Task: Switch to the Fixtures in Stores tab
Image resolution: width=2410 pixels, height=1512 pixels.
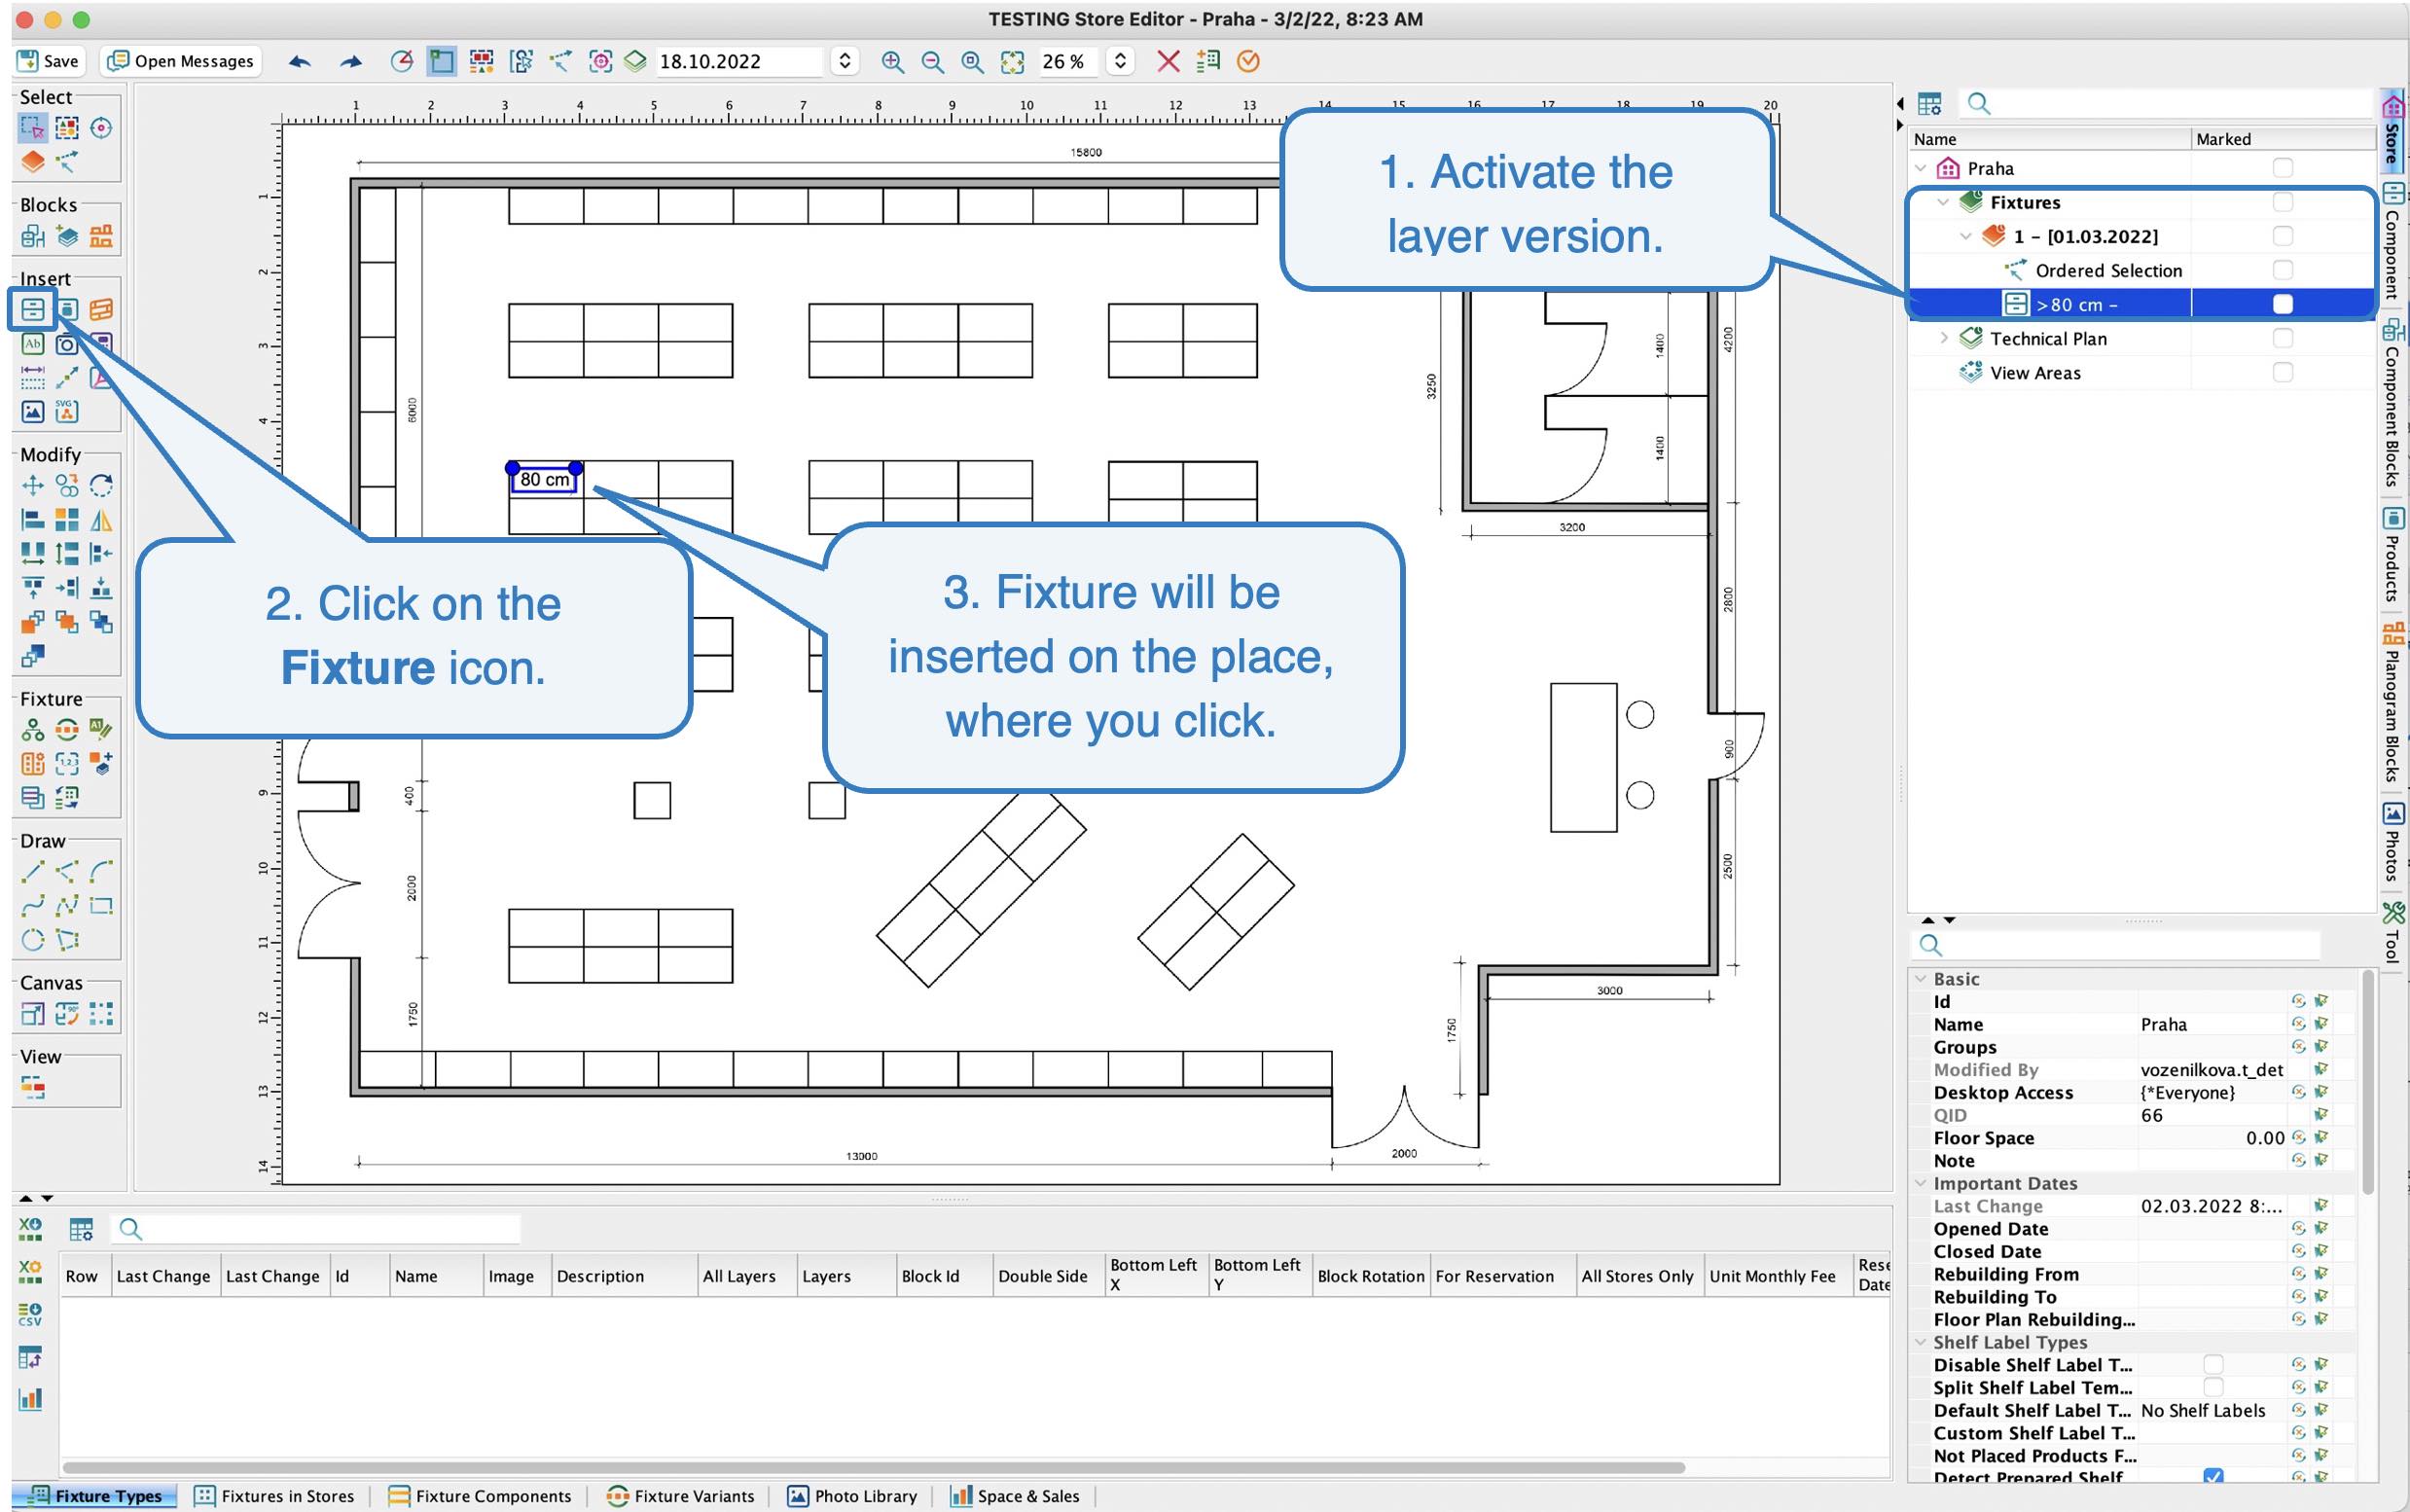Action: 274,1496
